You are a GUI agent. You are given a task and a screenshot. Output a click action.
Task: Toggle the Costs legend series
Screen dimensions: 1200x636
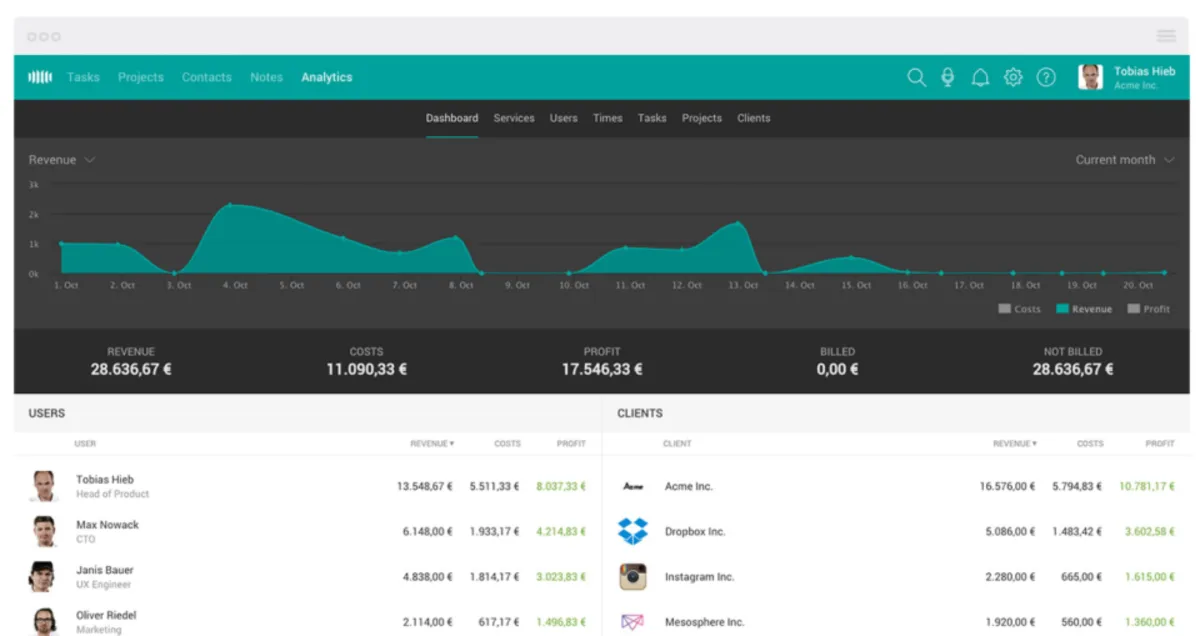[x=1019, y=309]
